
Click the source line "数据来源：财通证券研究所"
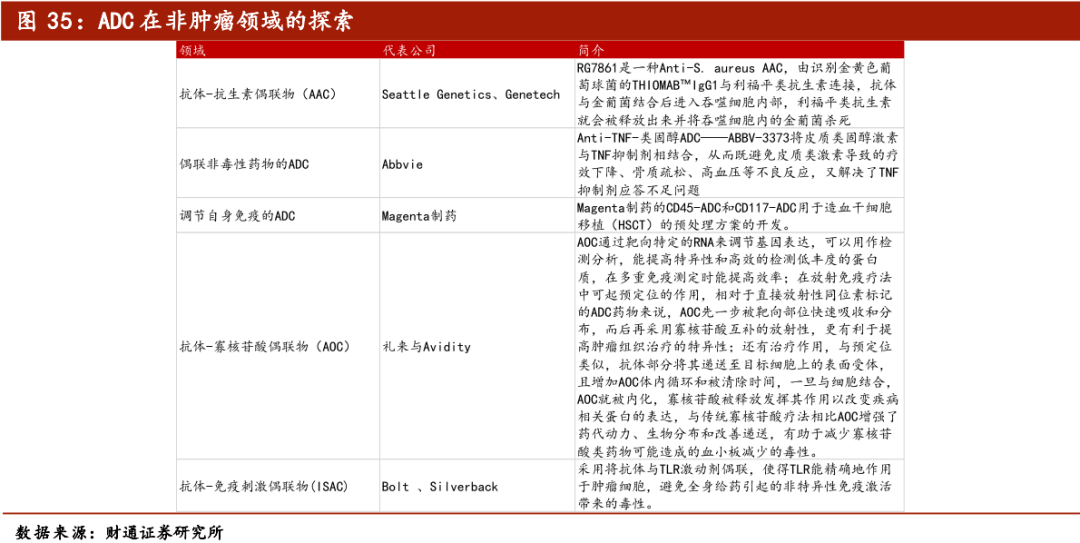(x=120, y=532)
